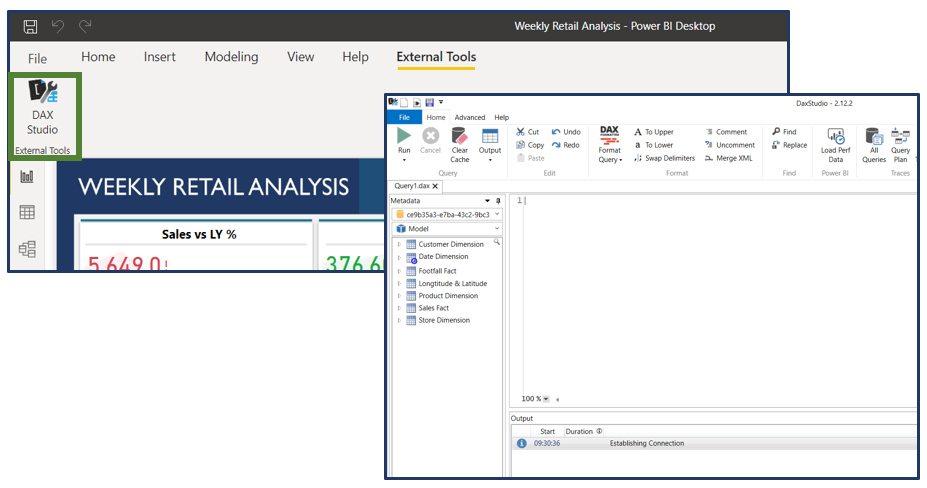Click the Duration column header in Output
The height and width of the screenshot is (488, 927).
pos(584,431)
